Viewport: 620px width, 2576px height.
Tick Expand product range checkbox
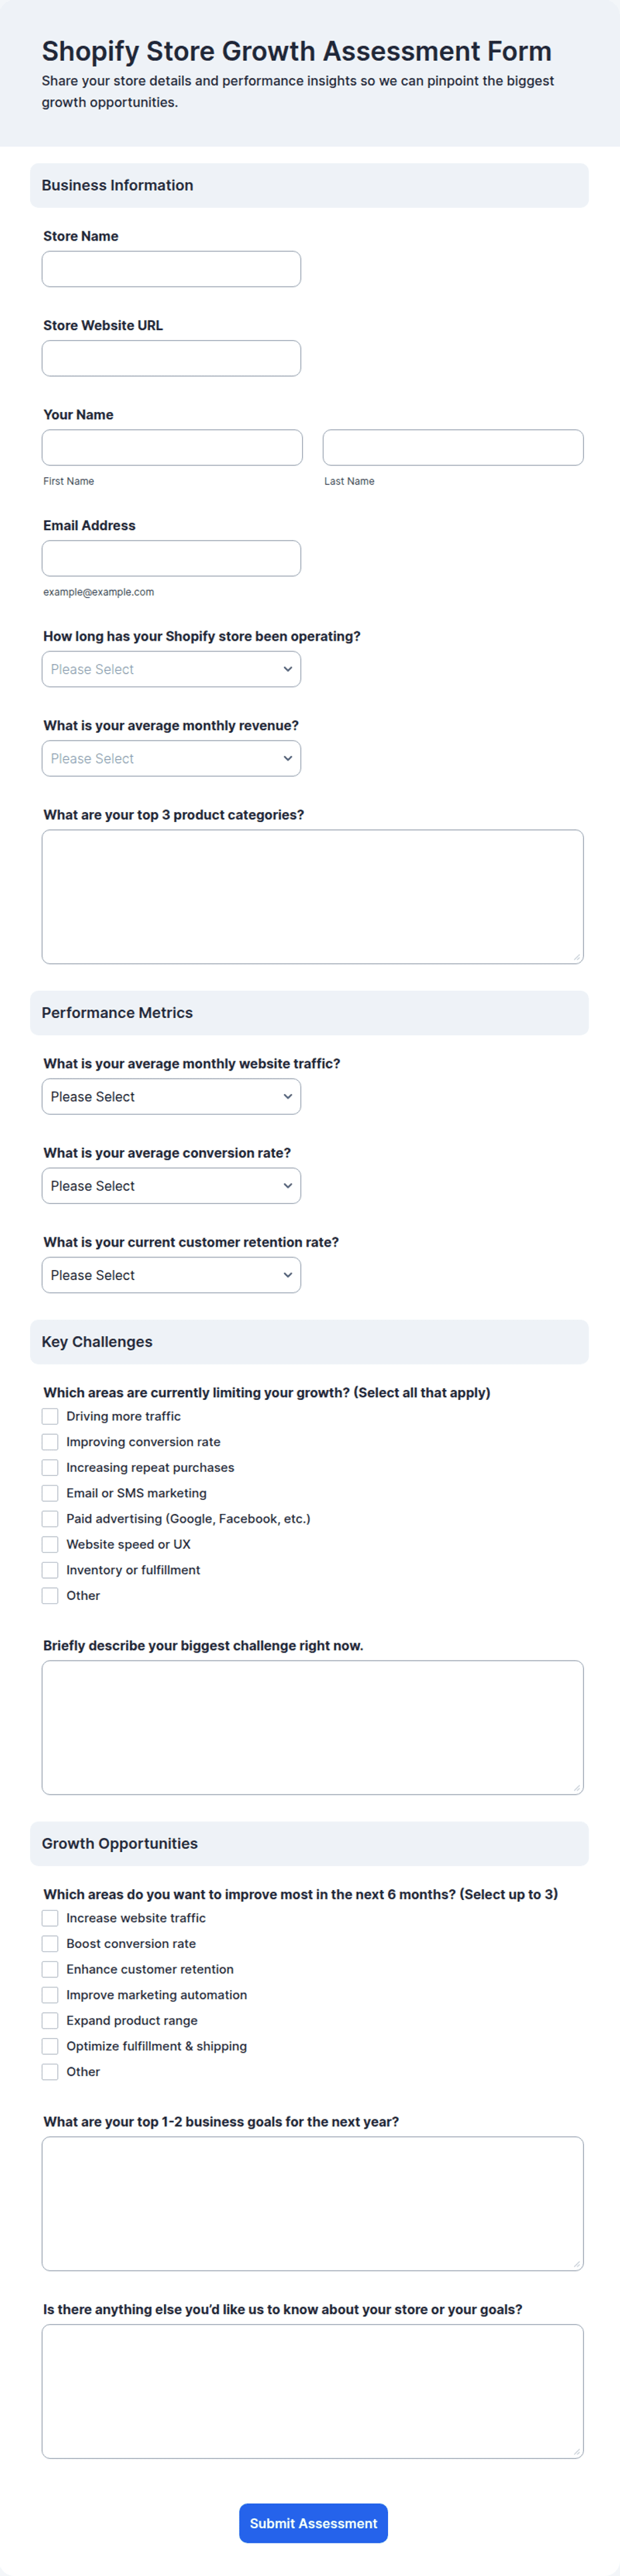point(50,2021)
